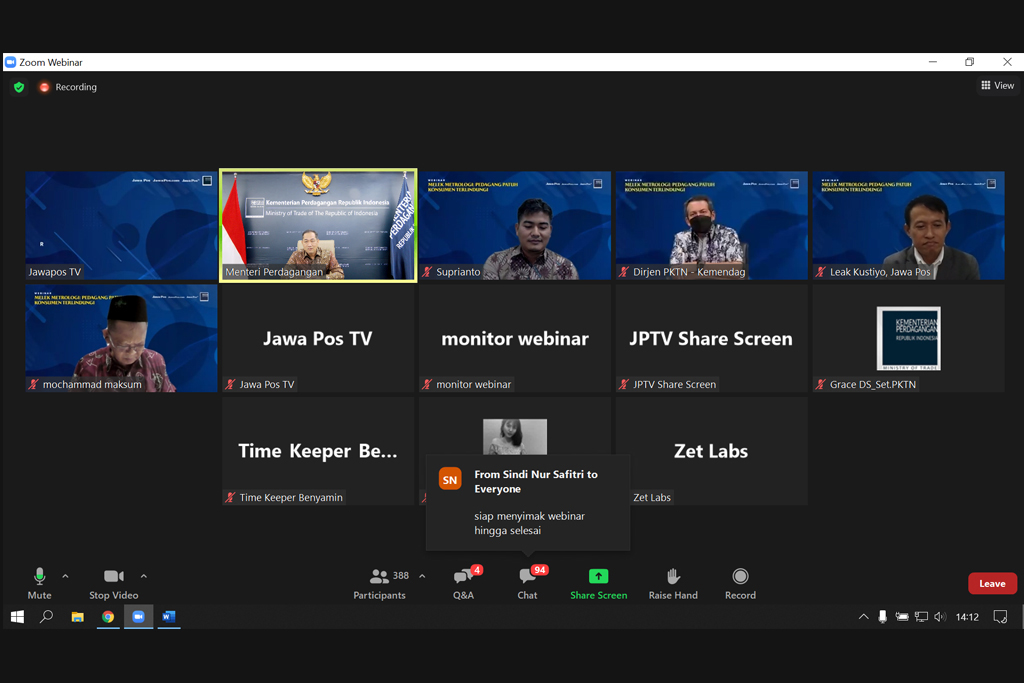Open the battery status tray icon
1024x683 pixels.
902,616
